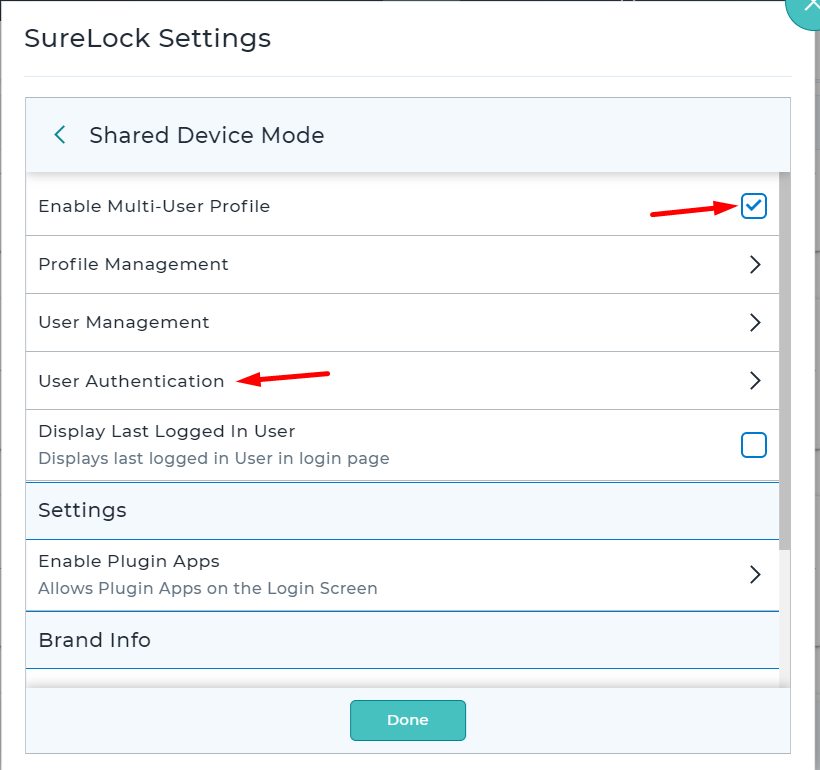Screen dimensions: 820x770
Task: Click the Display Last Logged In User title
Action: coord(167,432)
